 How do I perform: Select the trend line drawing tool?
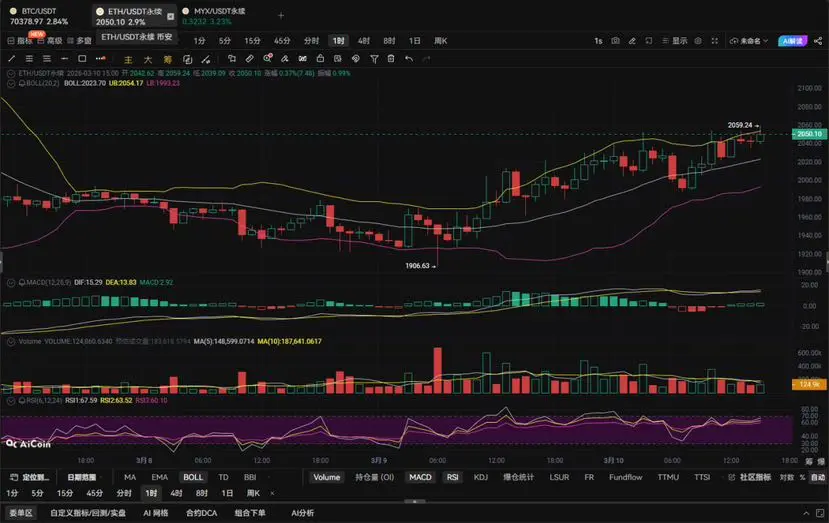click(12, 59)
